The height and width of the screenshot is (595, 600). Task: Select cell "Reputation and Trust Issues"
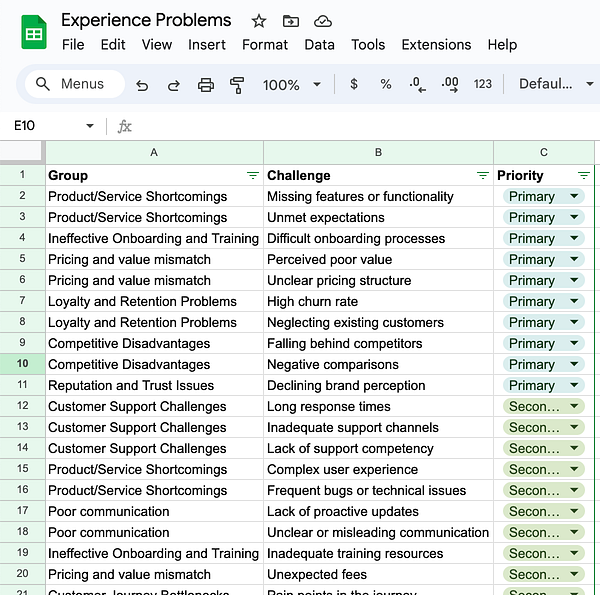click(x=154, y=385)
